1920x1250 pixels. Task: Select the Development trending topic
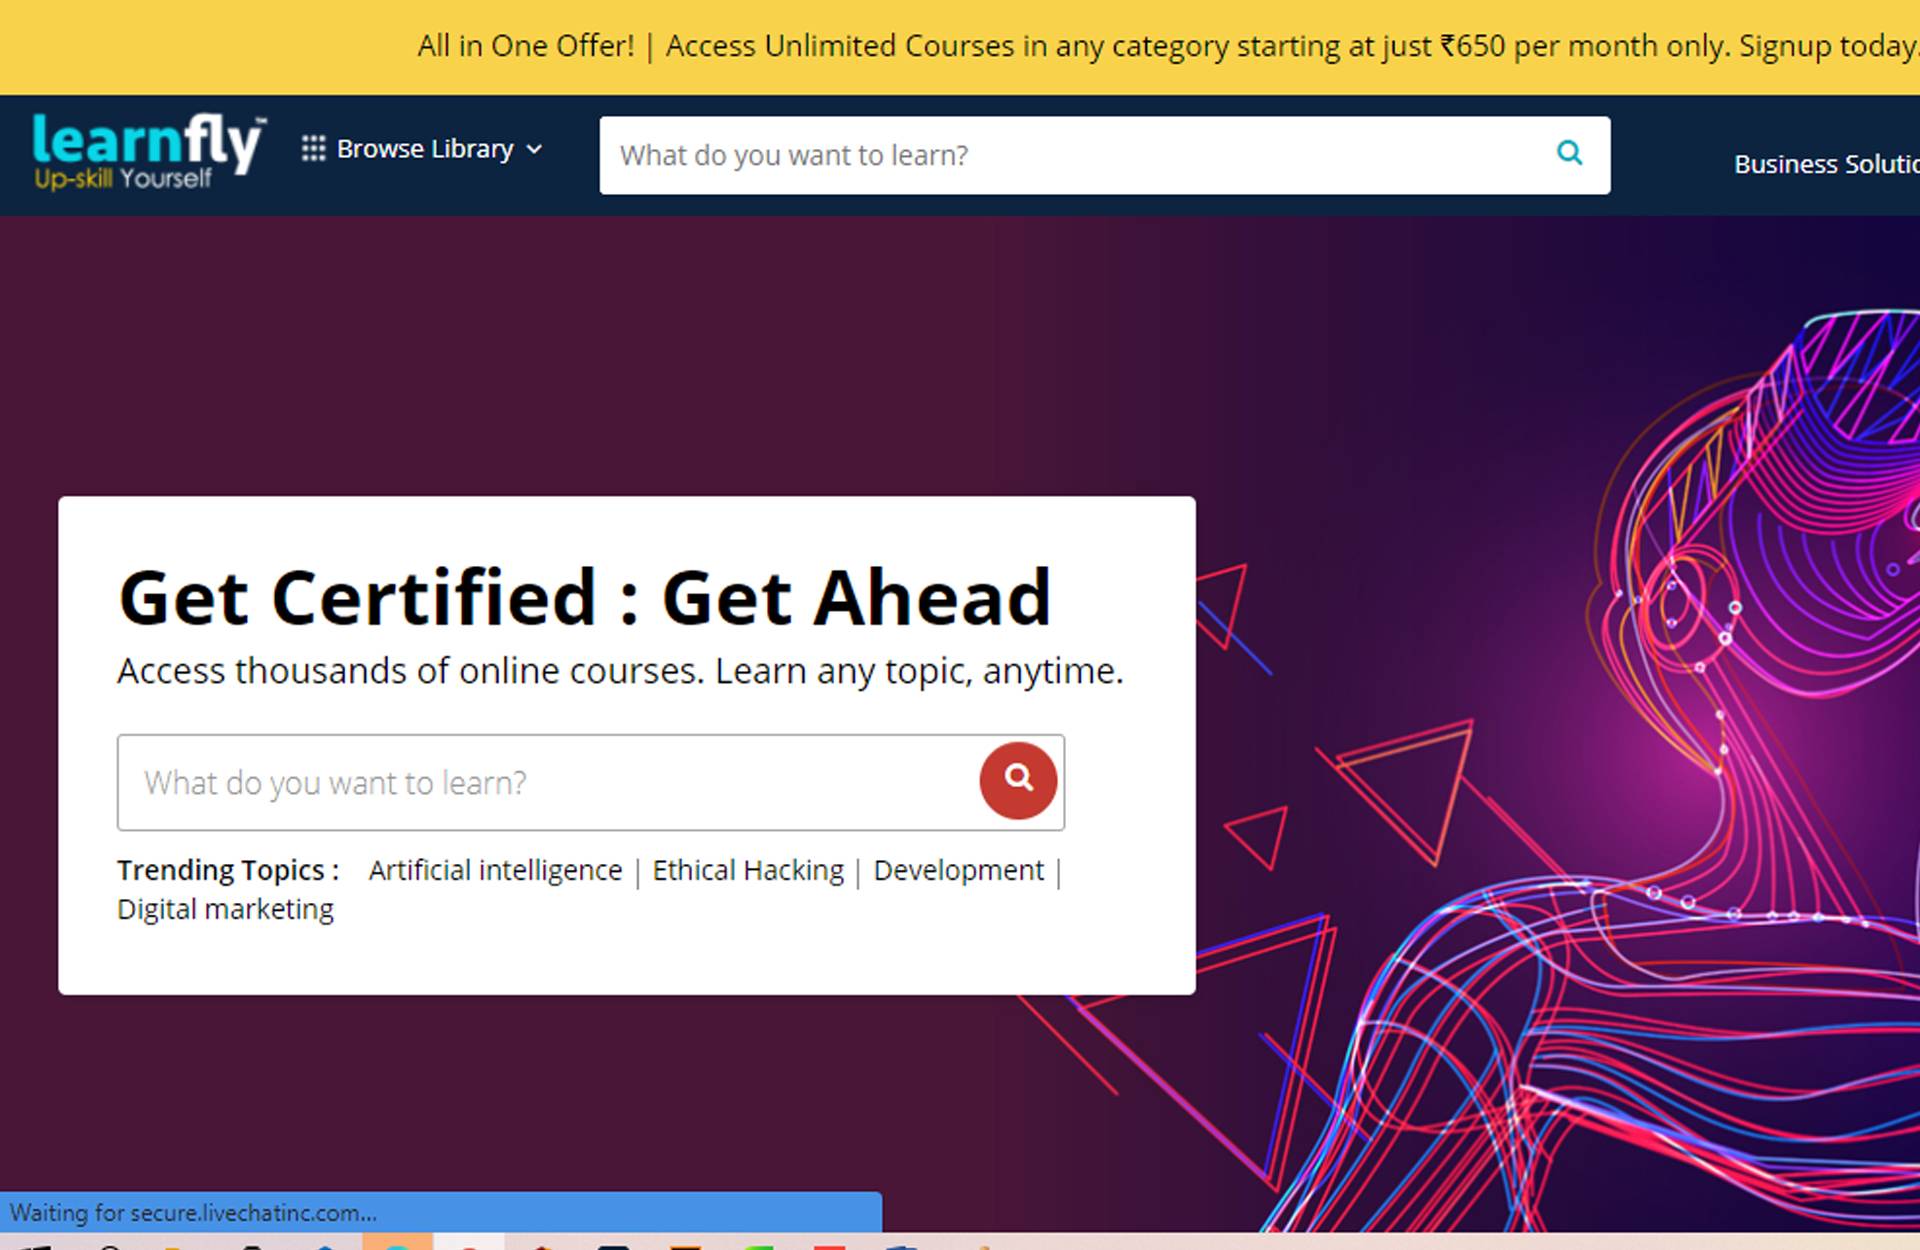point(958,870)
